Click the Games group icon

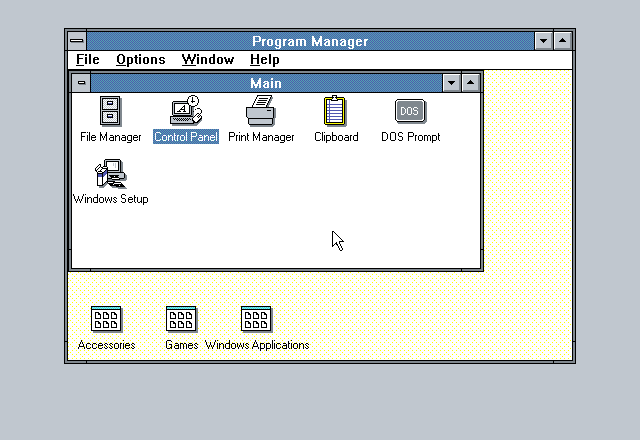(x=181, y=319)
